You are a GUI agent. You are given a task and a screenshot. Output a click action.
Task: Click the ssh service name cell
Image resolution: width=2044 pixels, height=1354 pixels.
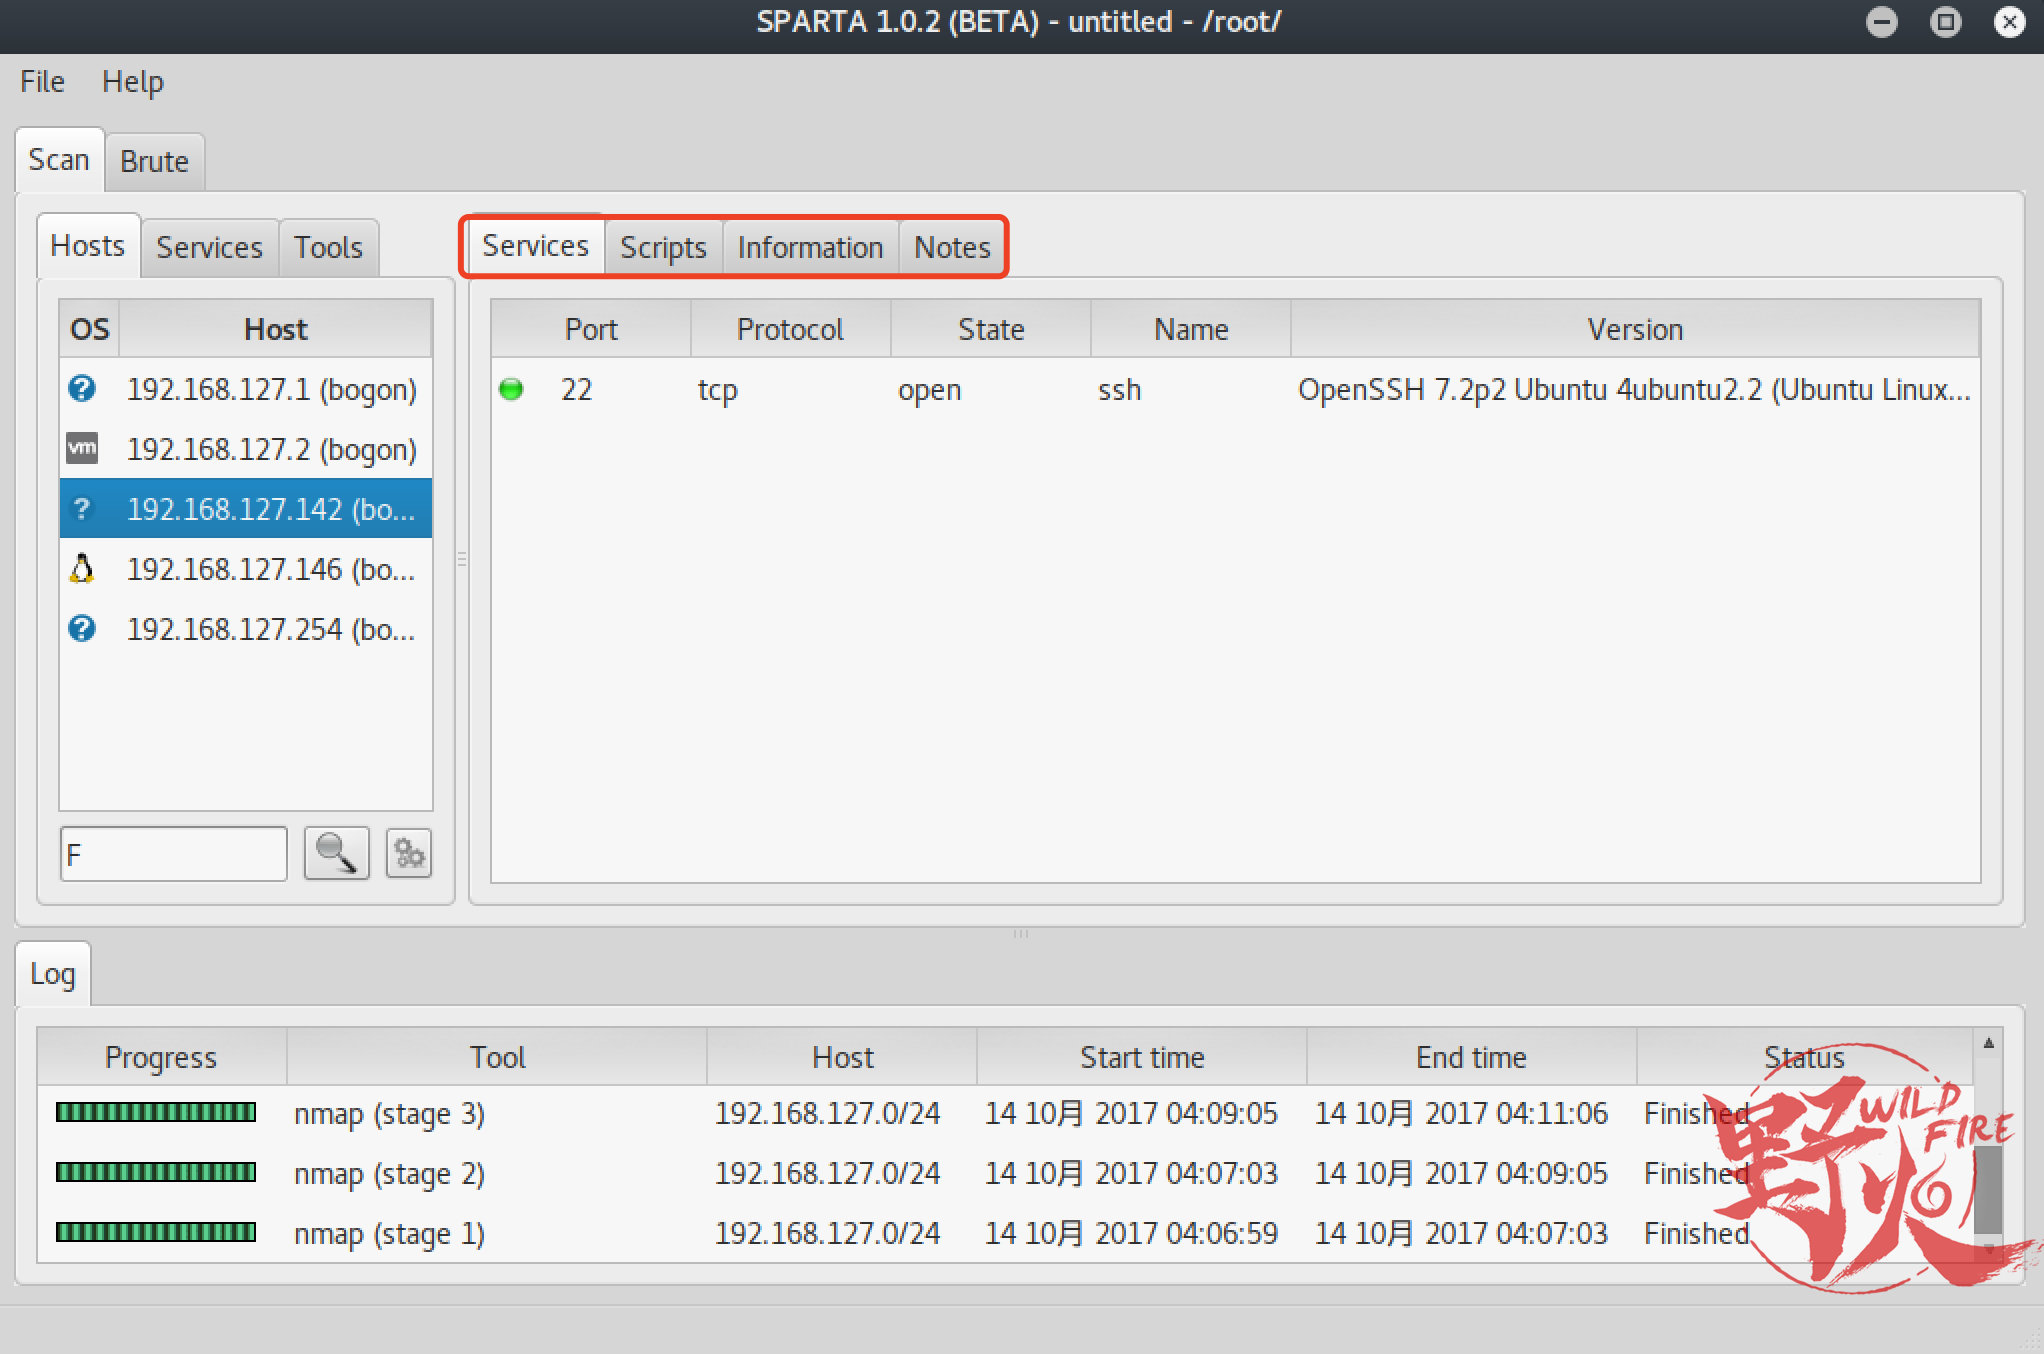pyautogui.click(x=1119, y=389)
